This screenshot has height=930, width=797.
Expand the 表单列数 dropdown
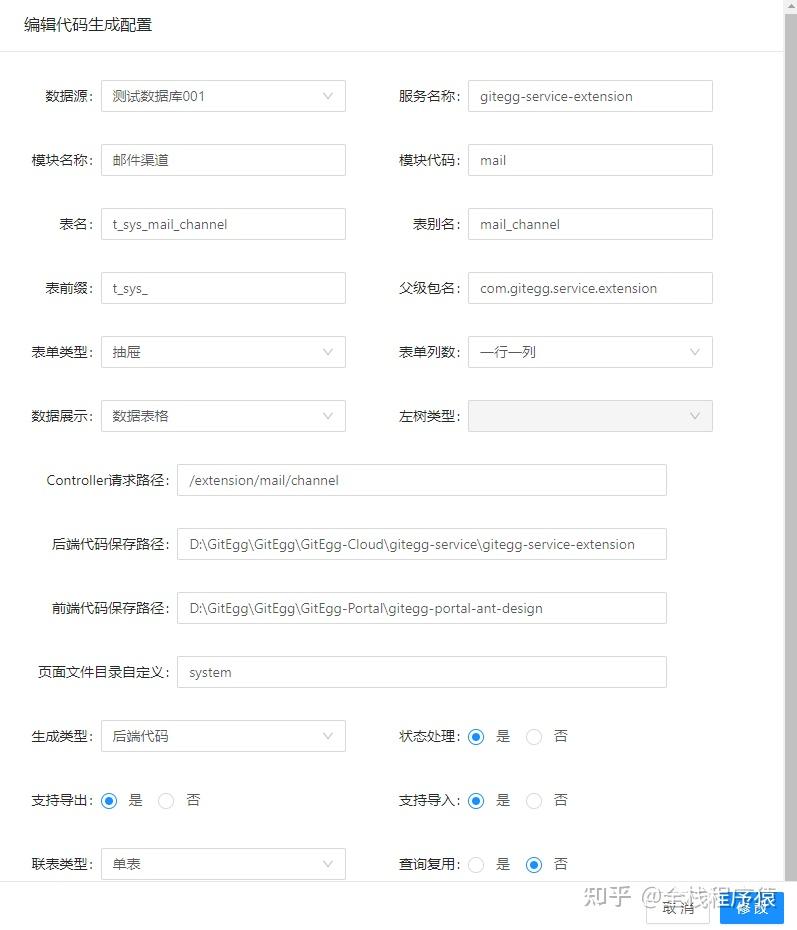pyautogui.click(x=590, y=352)
